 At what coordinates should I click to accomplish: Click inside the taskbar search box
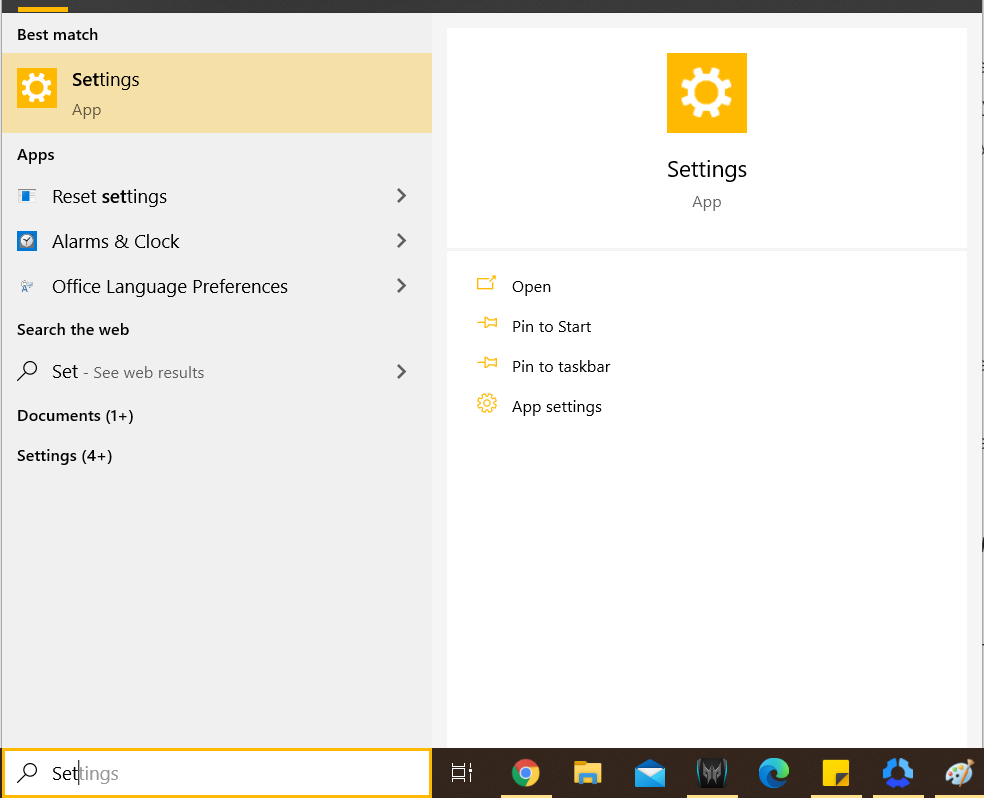[217, 773]
